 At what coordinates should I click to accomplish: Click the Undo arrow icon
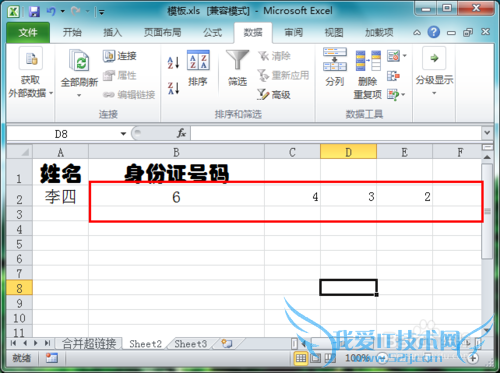tap(51, 12)
